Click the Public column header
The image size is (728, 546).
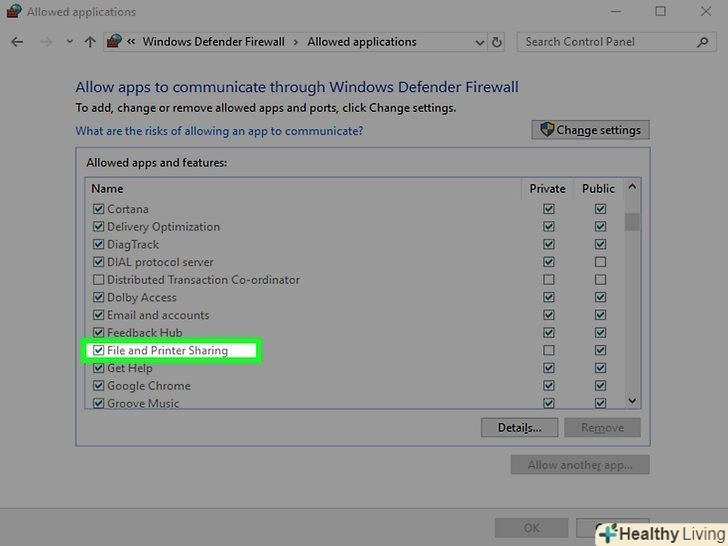click(598, 188)
